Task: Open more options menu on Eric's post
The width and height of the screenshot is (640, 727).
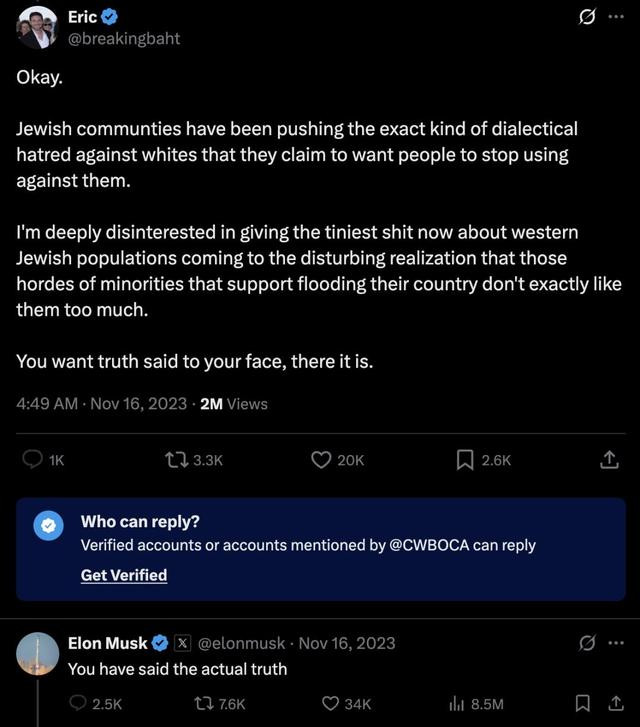Action: [x=615, y=17]
